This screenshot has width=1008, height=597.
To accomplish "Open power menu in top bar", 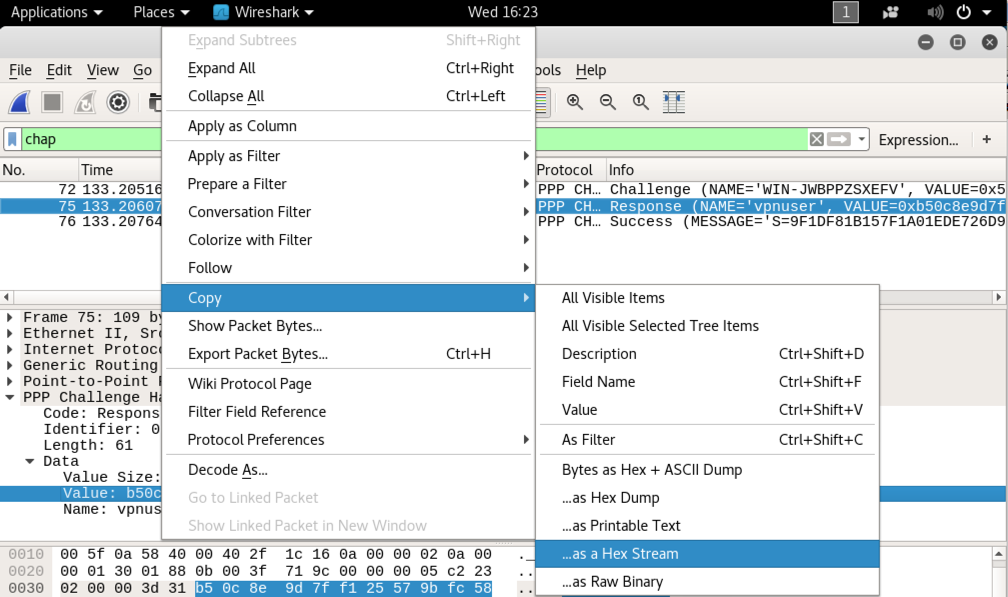I will coord(973,12).
